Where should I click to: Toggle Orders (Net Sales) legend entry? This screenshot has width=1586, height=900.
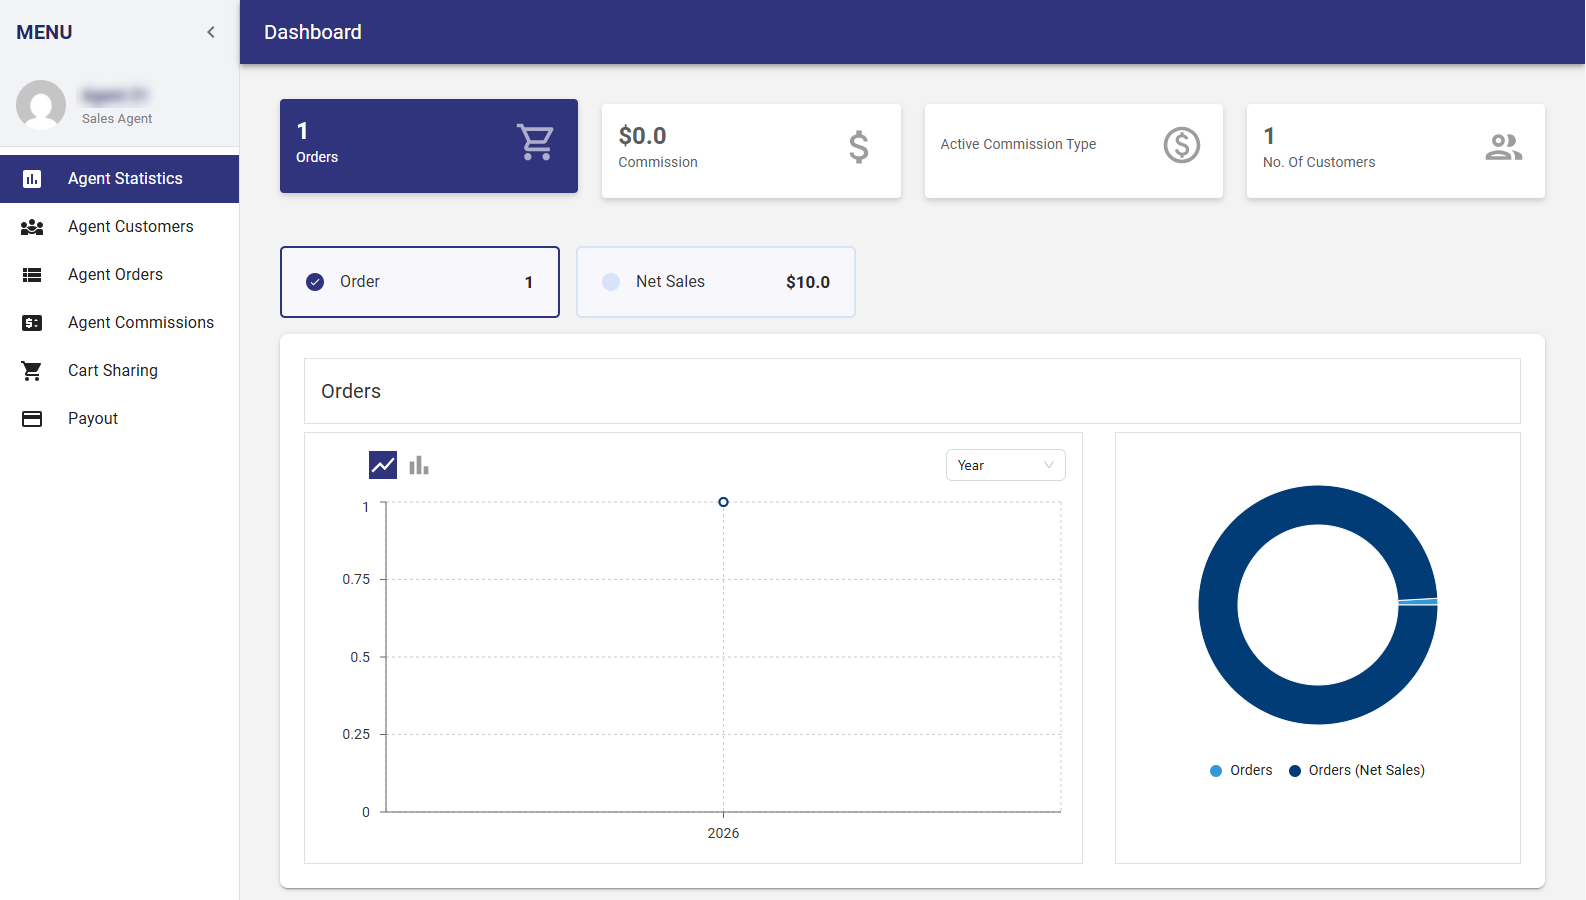point(1357,770)
